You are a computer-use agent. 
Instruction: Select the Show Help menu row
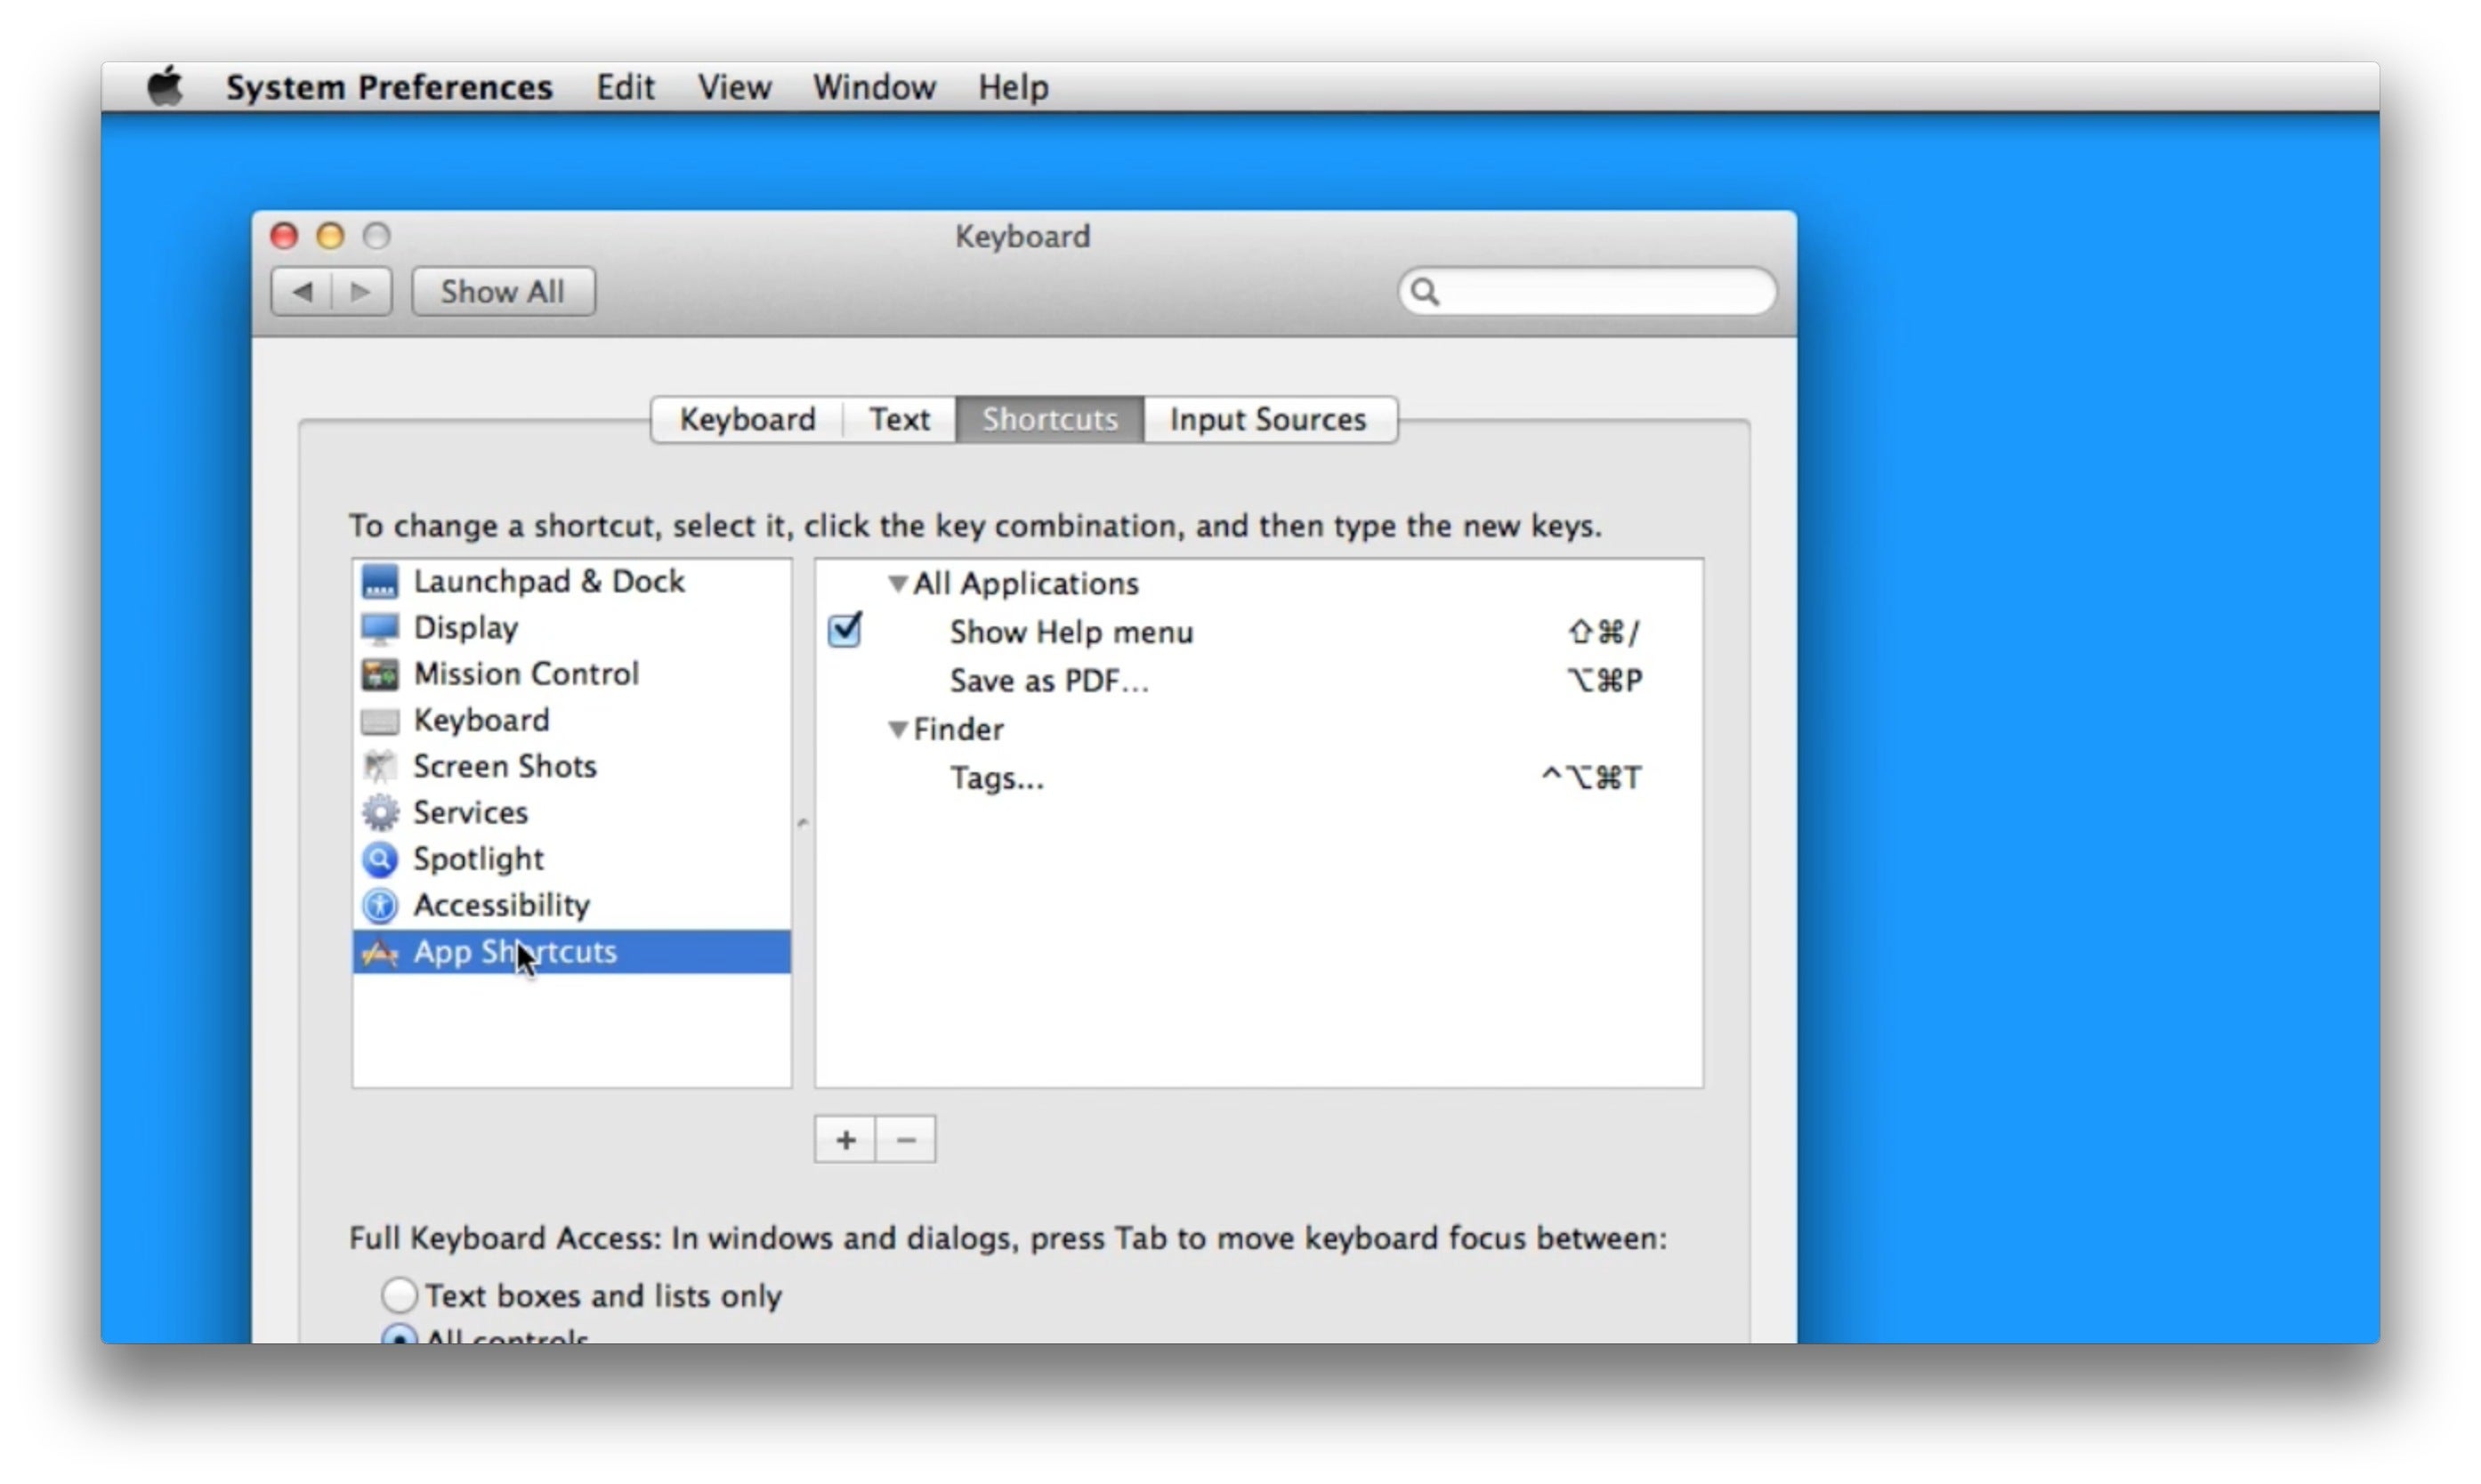click(1258, 632)
